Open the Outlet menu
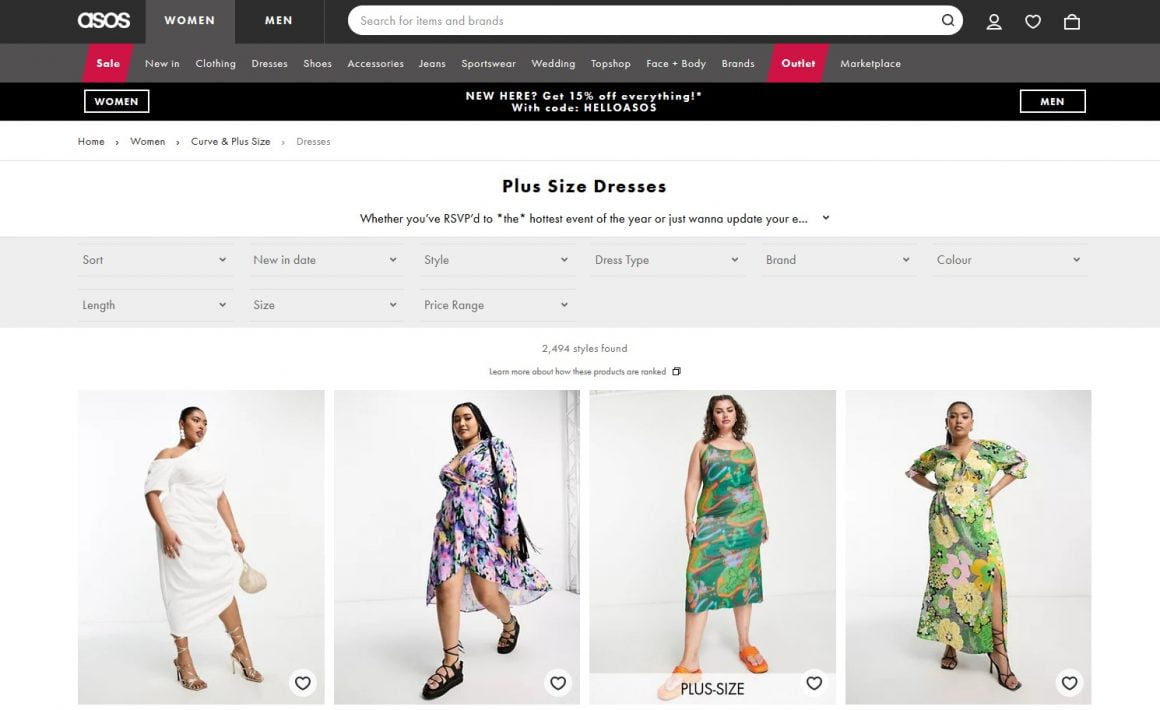The height and width of the screenshot is (710, 1160). point(798,63)
